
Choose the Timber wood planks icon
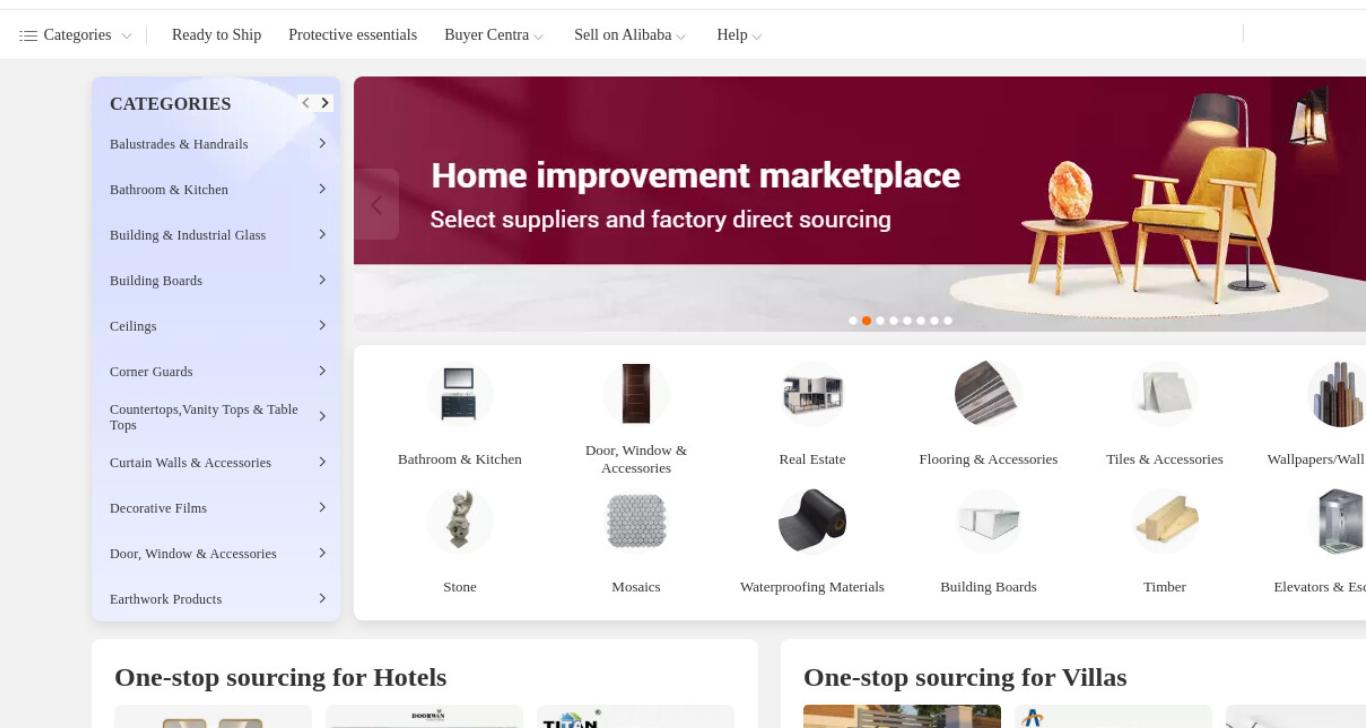[x=1164, y=521]
